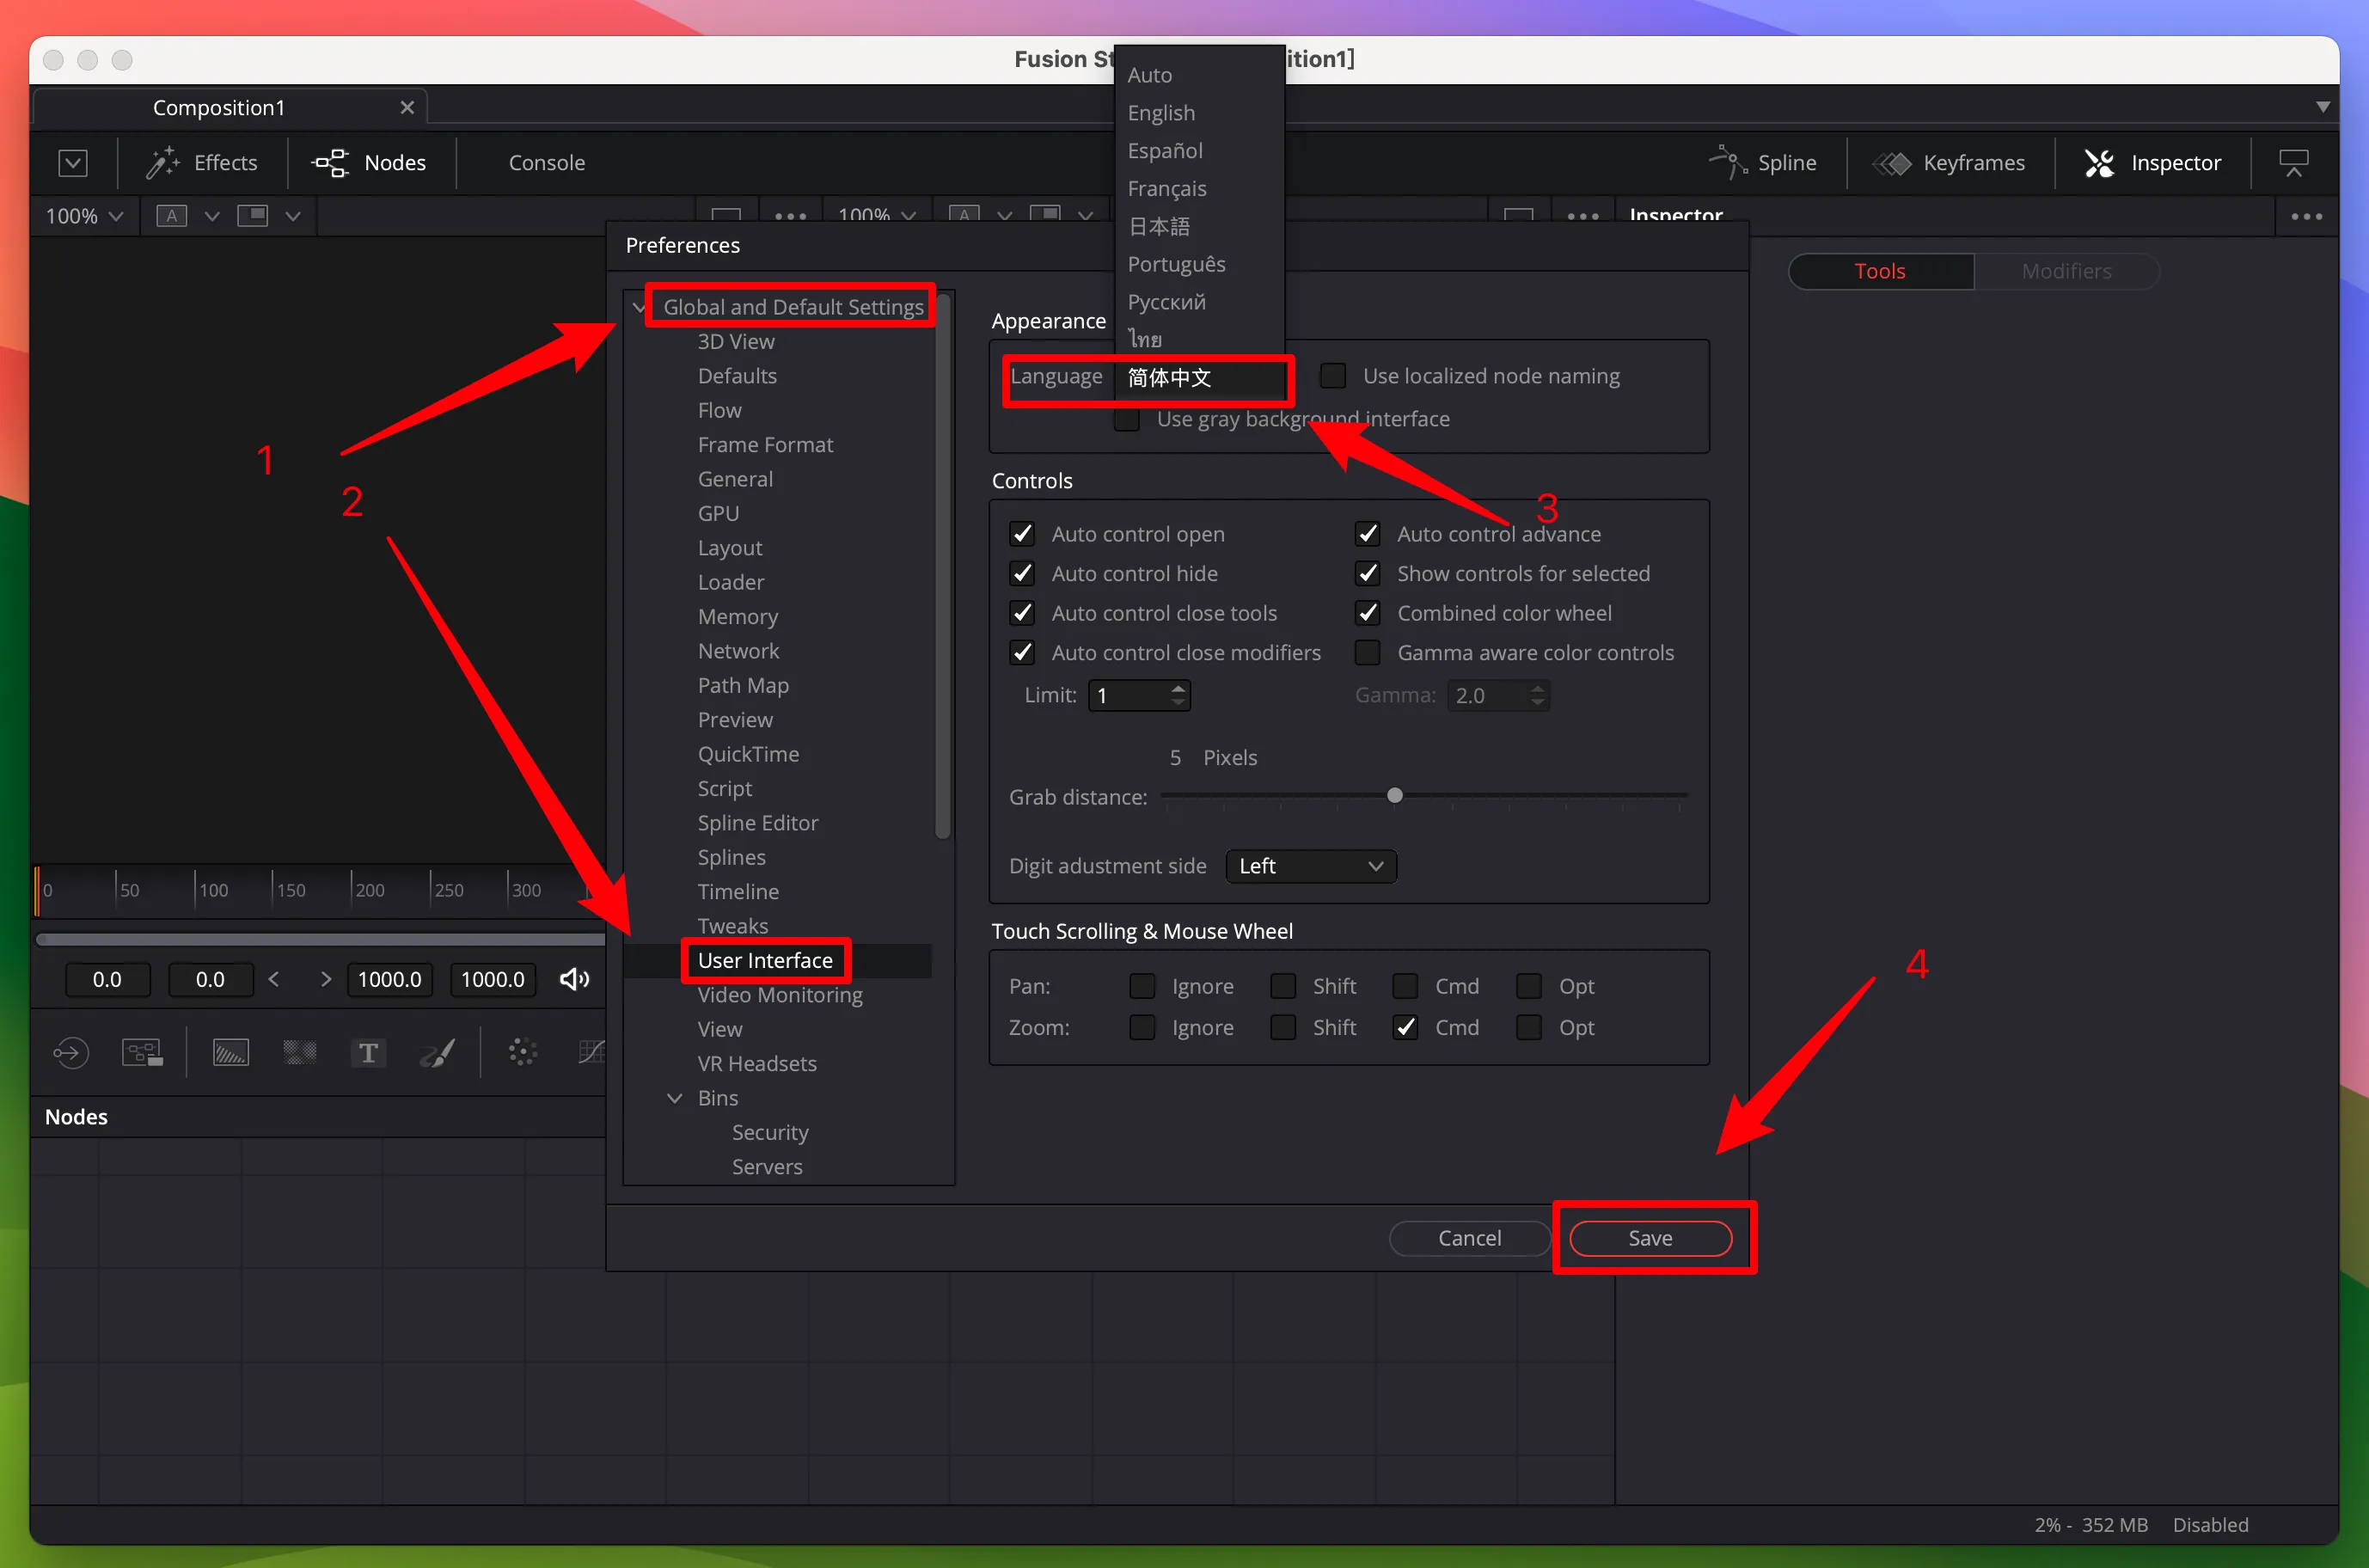This screenshot has height=1568, width=2369.
Task: Collapse Global and Default Settings tree
Action: 639,307
